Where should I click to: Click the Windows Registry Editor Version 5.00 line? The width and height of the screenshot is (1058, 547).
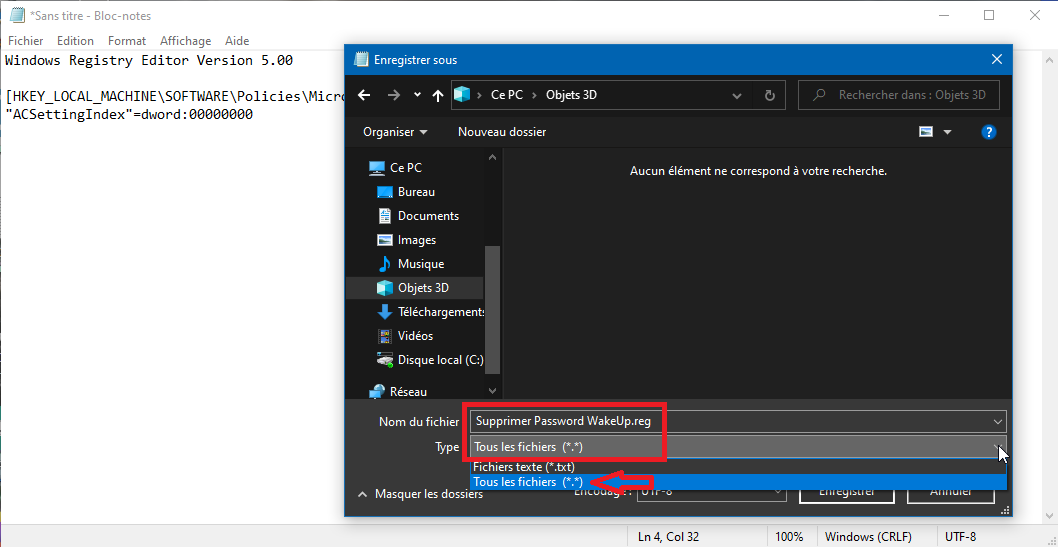tap(149, 61)
